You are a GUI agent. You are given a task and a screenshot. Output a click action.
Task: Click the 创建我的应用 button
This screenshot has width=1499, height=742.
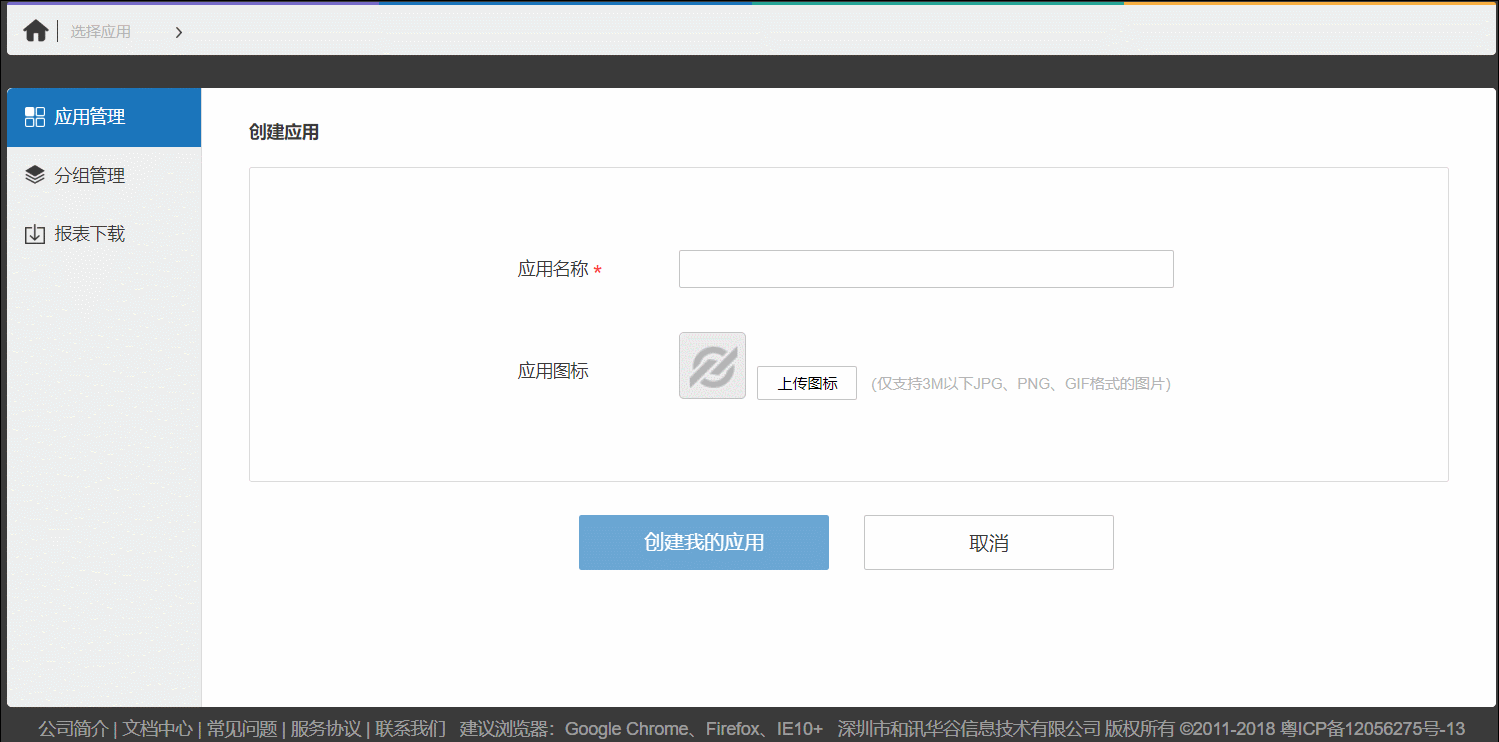point(704,542)
